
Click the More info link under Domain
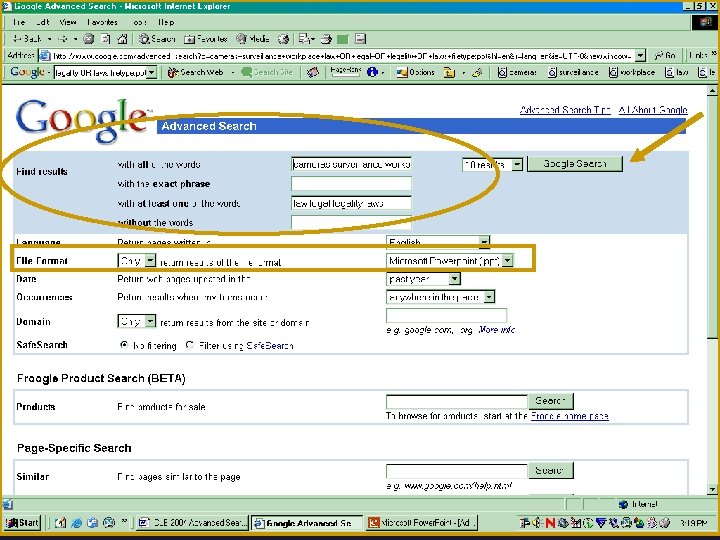(x=496, y=330)
